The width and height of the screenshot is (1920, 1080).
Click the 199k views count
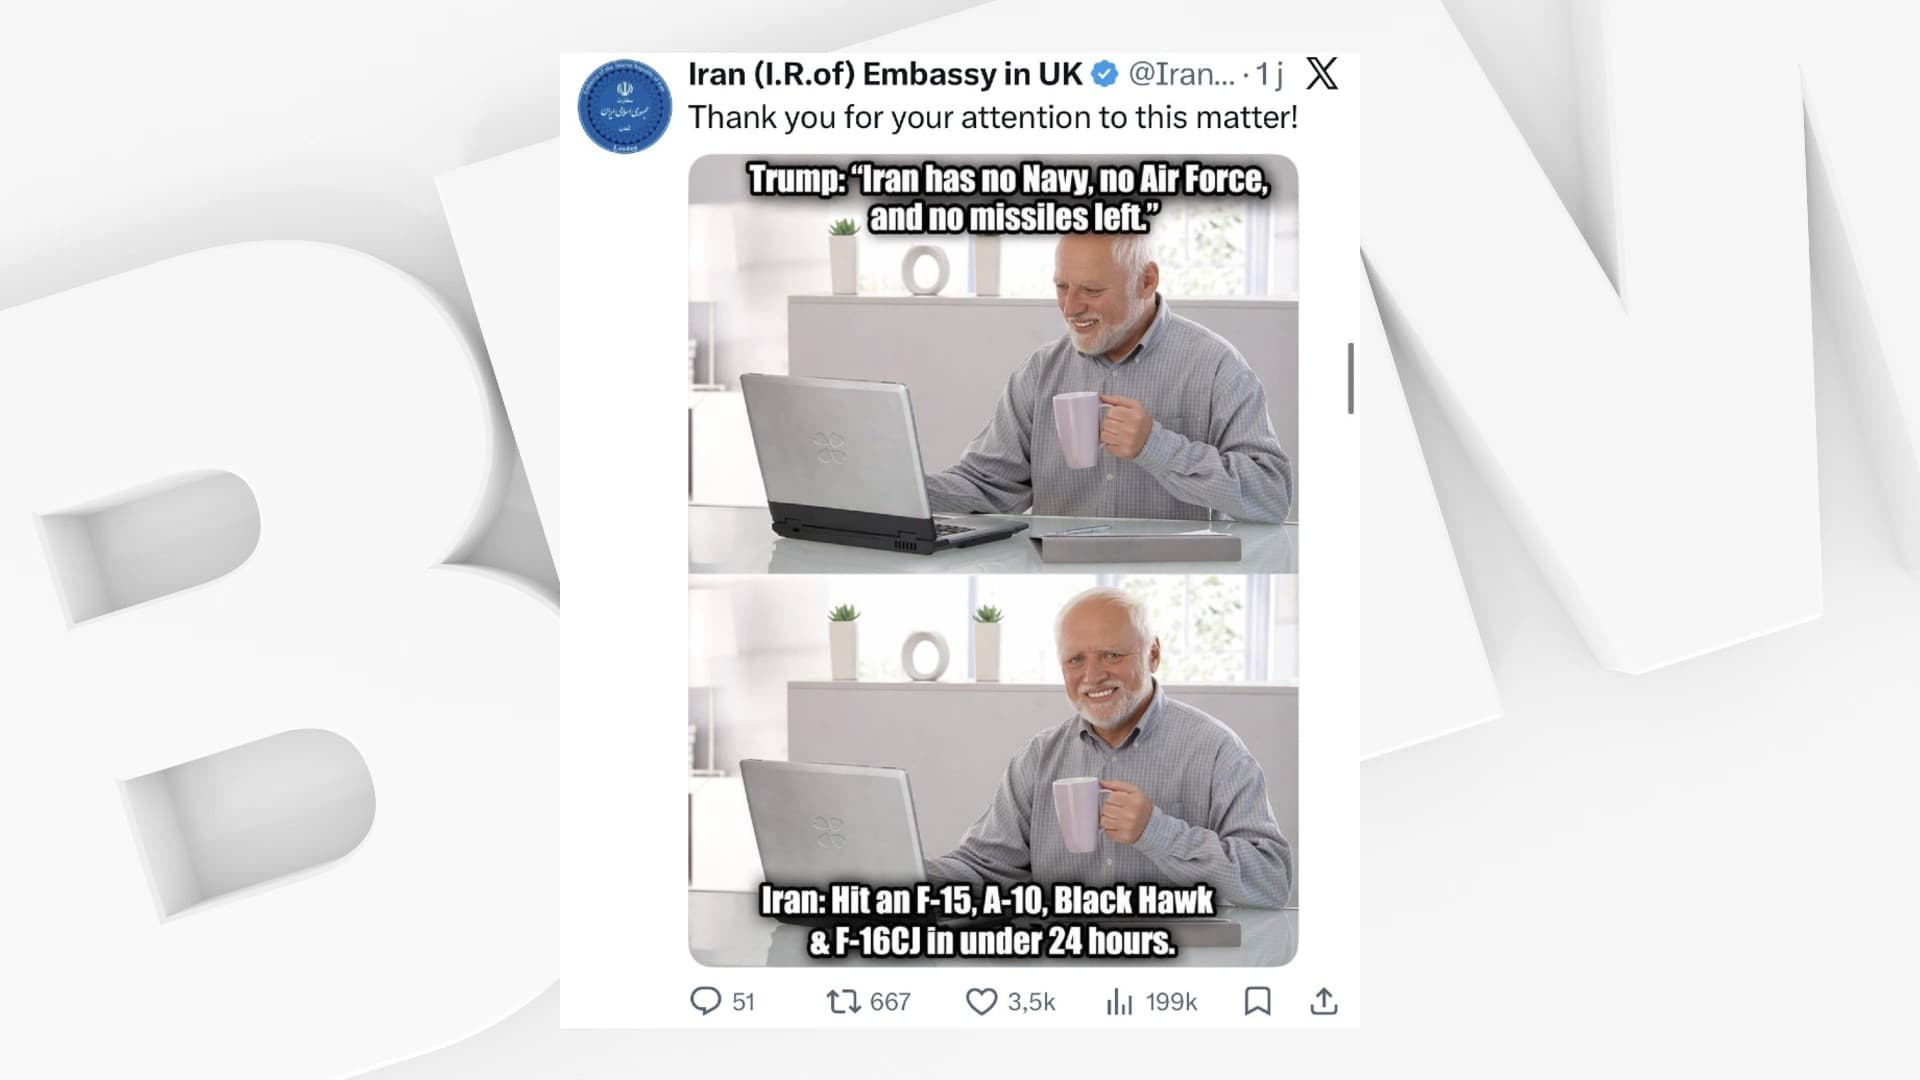pyautogui.click(x=1171, y=1002)
